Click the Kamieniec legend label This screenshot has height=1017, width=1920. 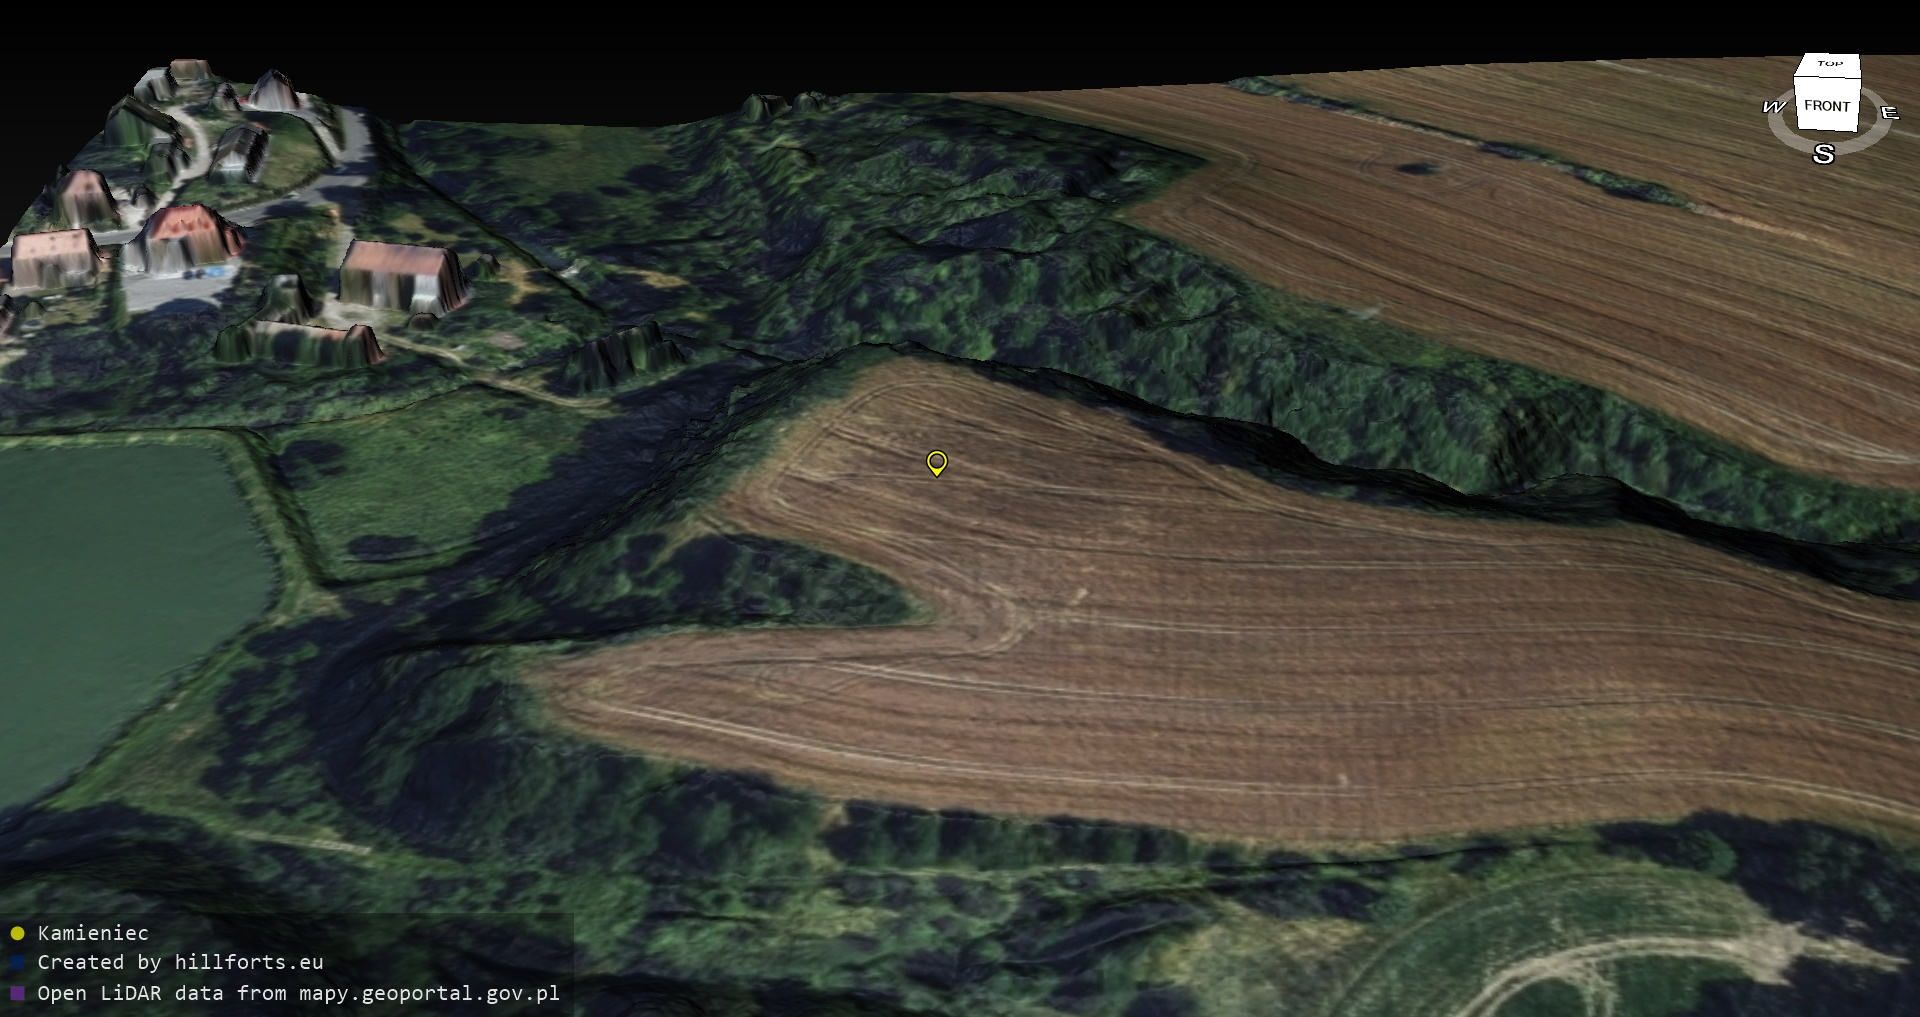(93, 933)
